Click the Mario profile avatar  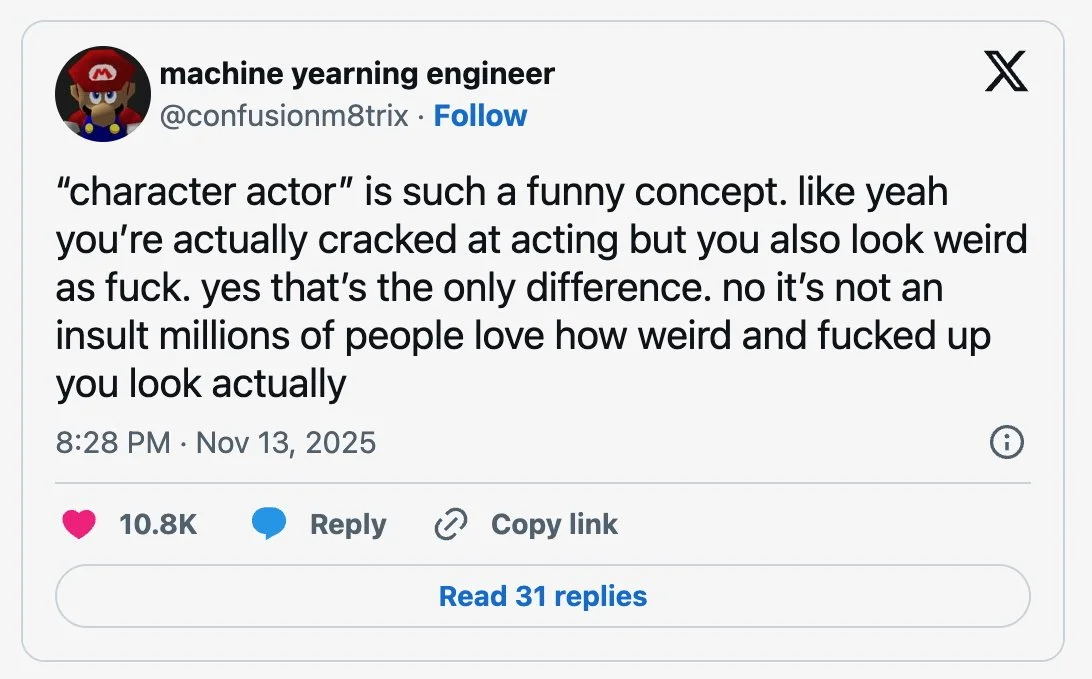click(x=103, y=94)
